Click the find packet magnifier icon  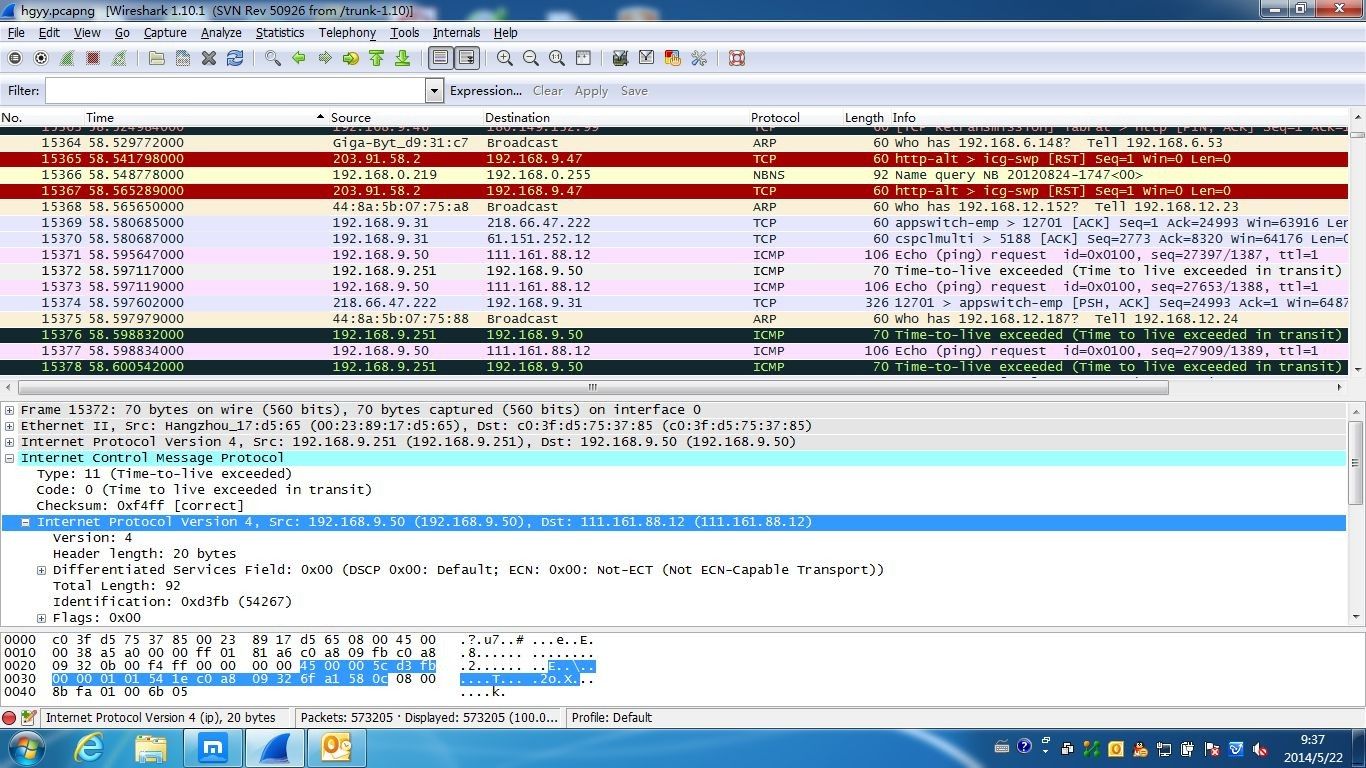coord(272,59)
